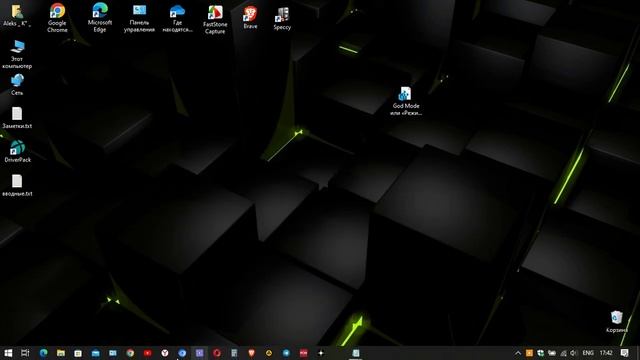Switch input language from ENG
Viewport: 640px width, 360px height.
[588, 353]
